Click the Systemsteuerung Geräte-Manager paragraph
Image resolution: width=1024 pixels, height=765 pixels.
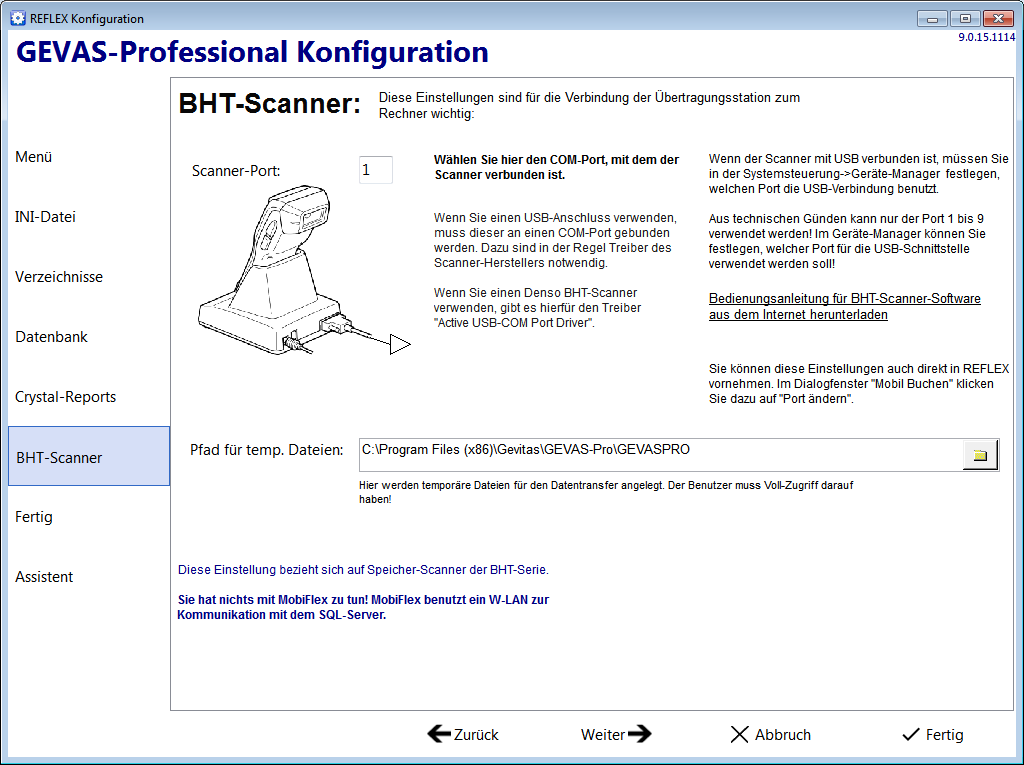pos(858,174)
